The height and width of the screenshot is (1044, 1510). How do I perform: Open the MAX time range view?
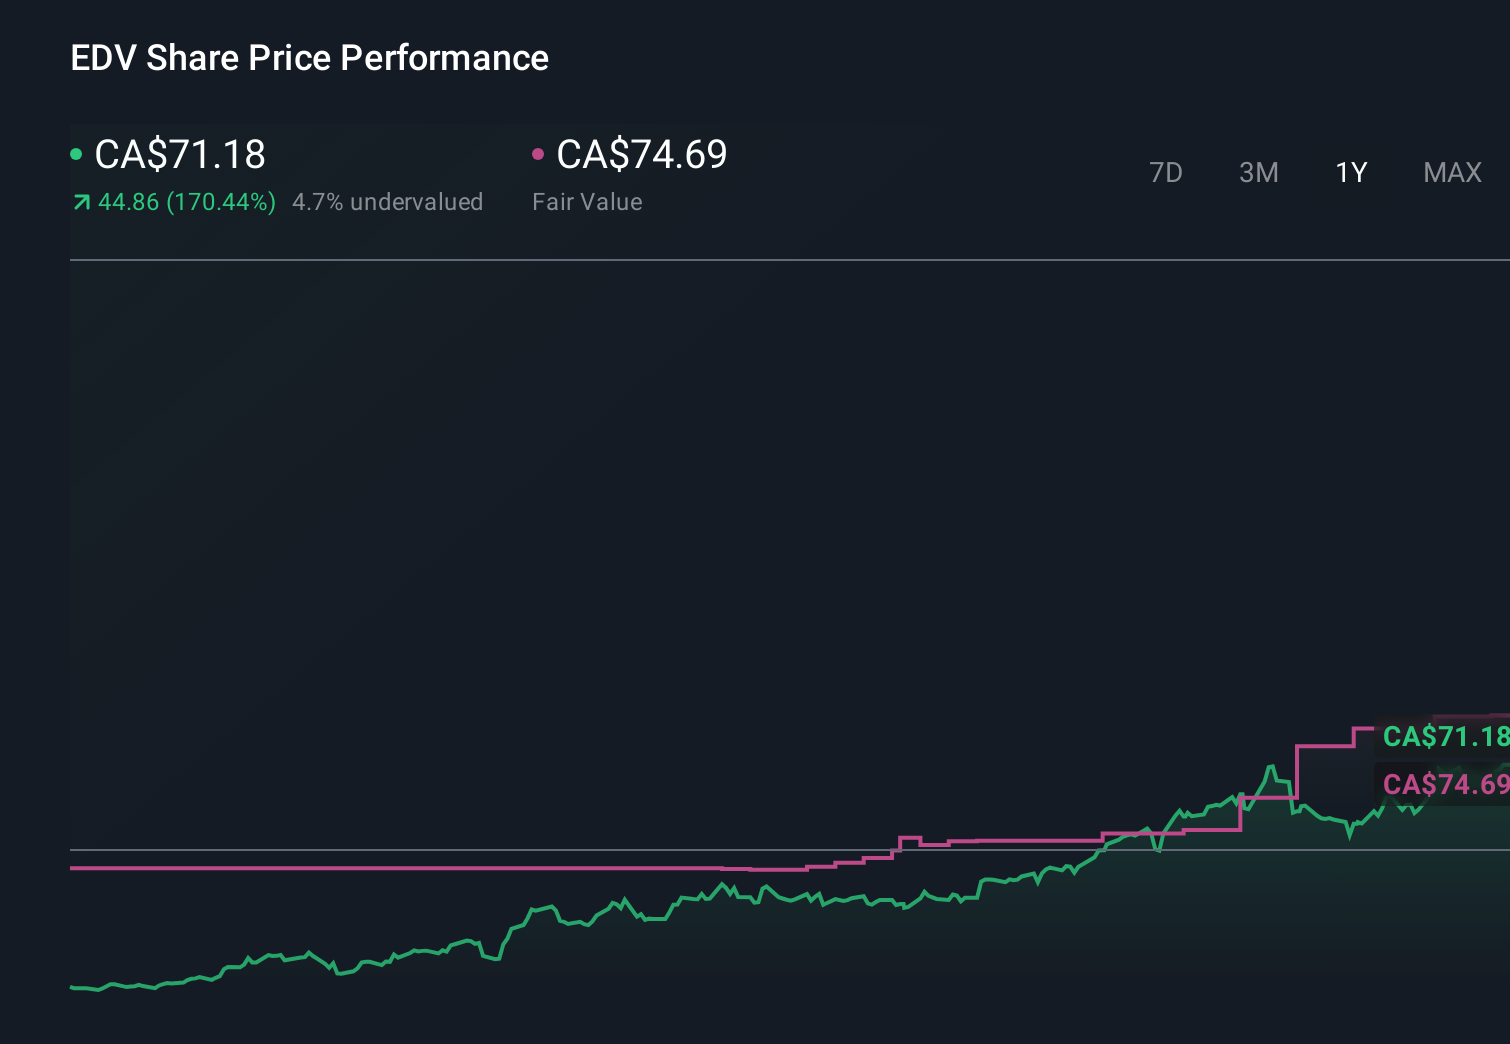coord(1451,172)
